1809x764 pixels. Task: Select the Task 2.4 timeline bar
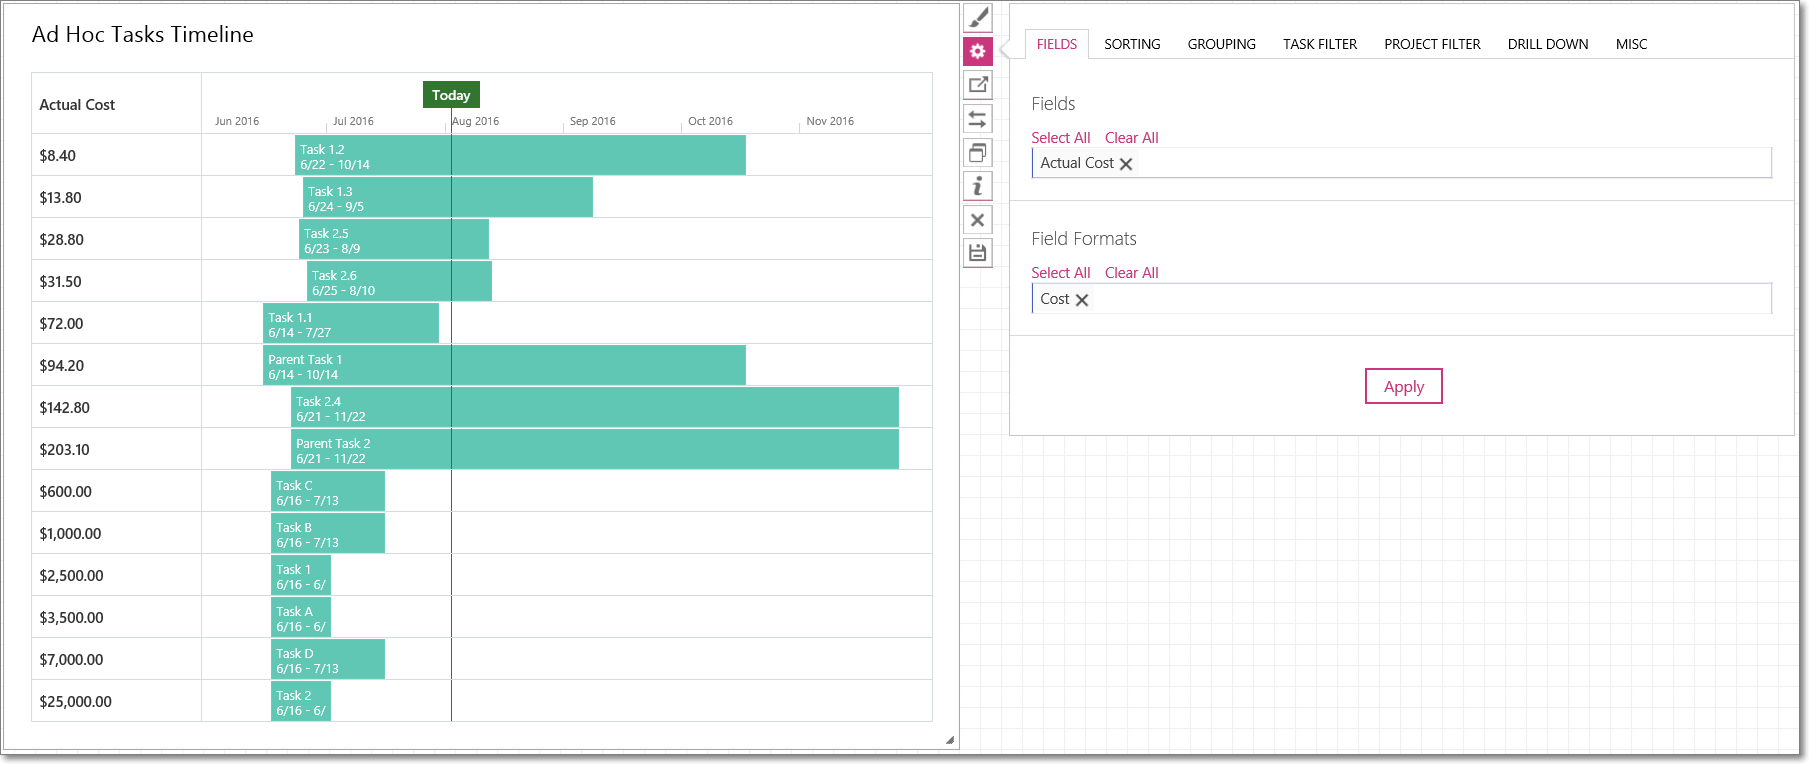coord(595,407)
